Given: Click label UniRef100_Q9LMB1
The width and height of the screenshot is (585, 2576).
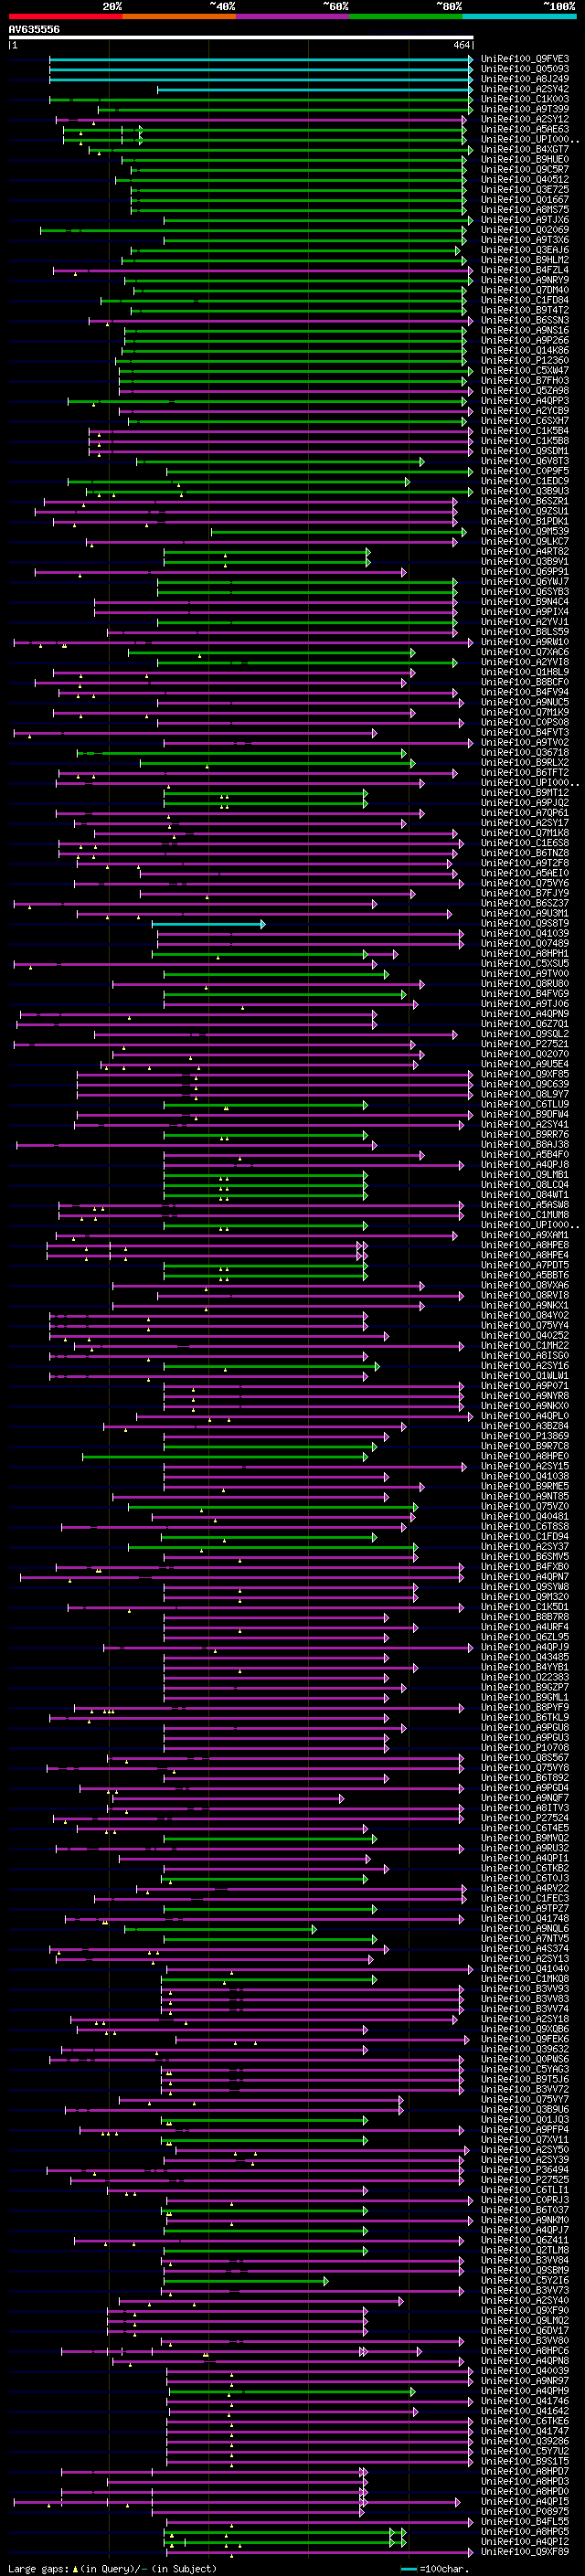Looking at the screenshot, I should (x=525, y=1175).
